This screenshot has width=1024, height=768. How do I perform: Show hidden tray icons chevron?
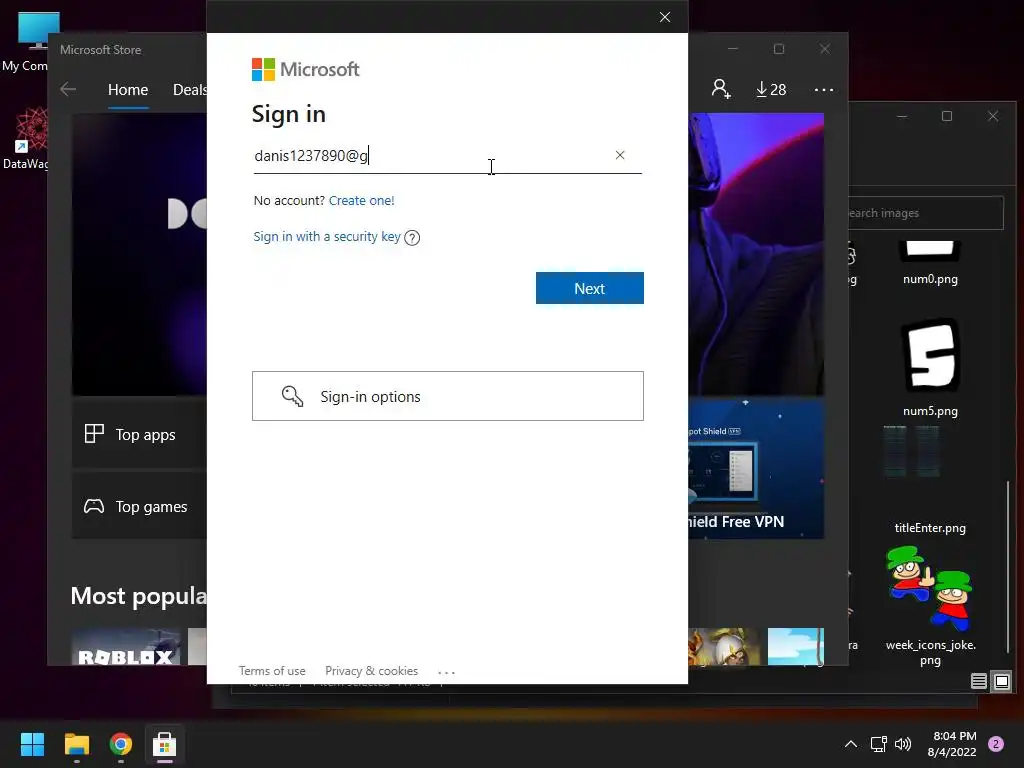click(x=851, y=744)
